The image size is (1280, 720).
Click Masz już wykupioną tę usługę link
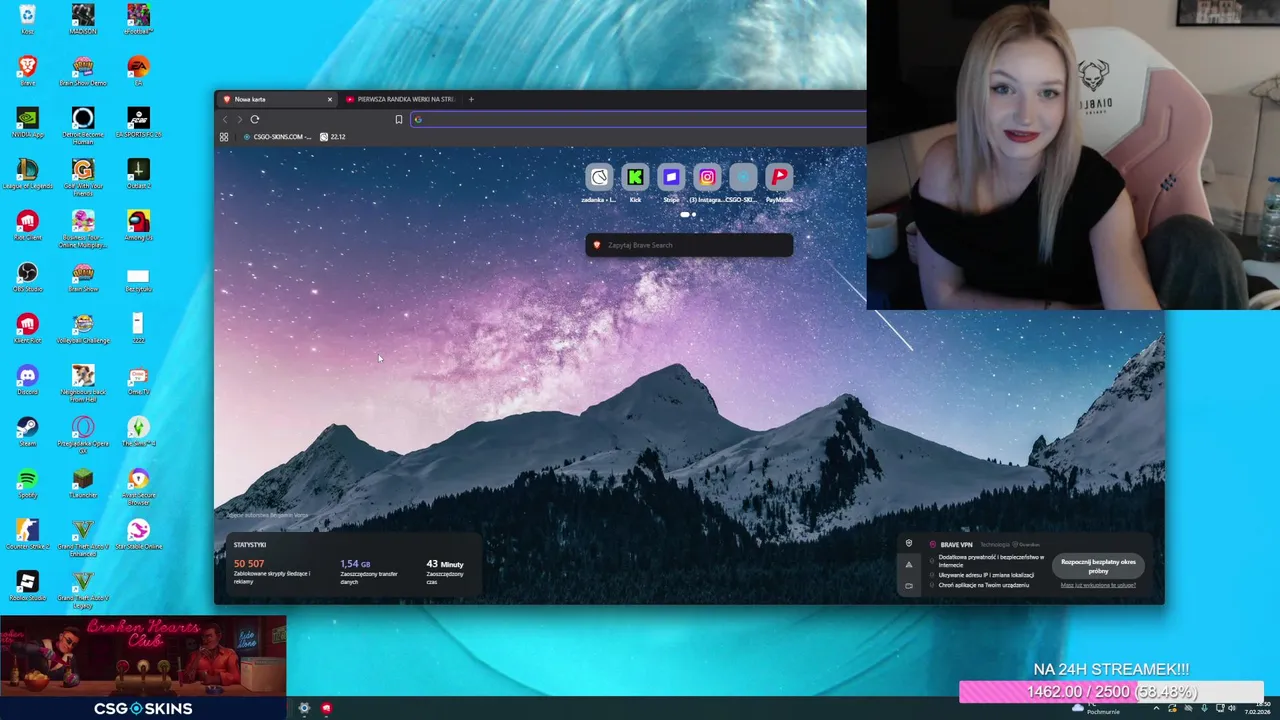click(1098, 585)
